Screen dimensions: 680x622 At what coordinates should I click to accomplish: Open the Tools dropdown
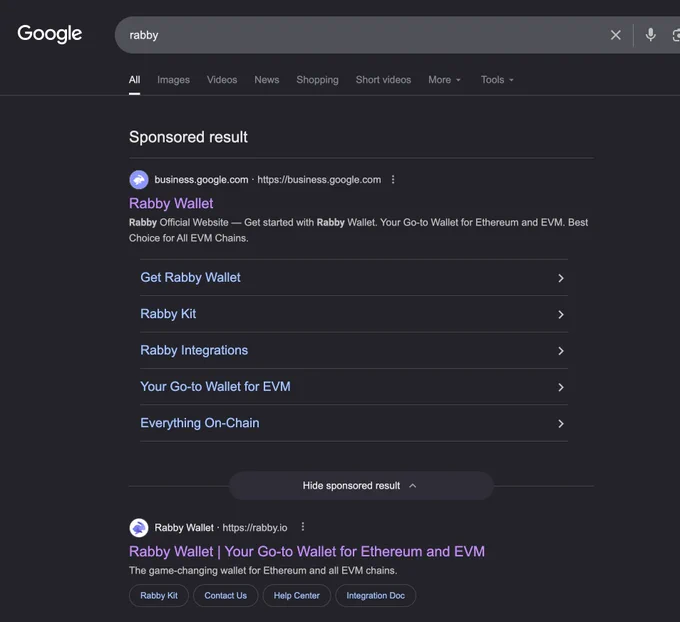pos(497,80)
